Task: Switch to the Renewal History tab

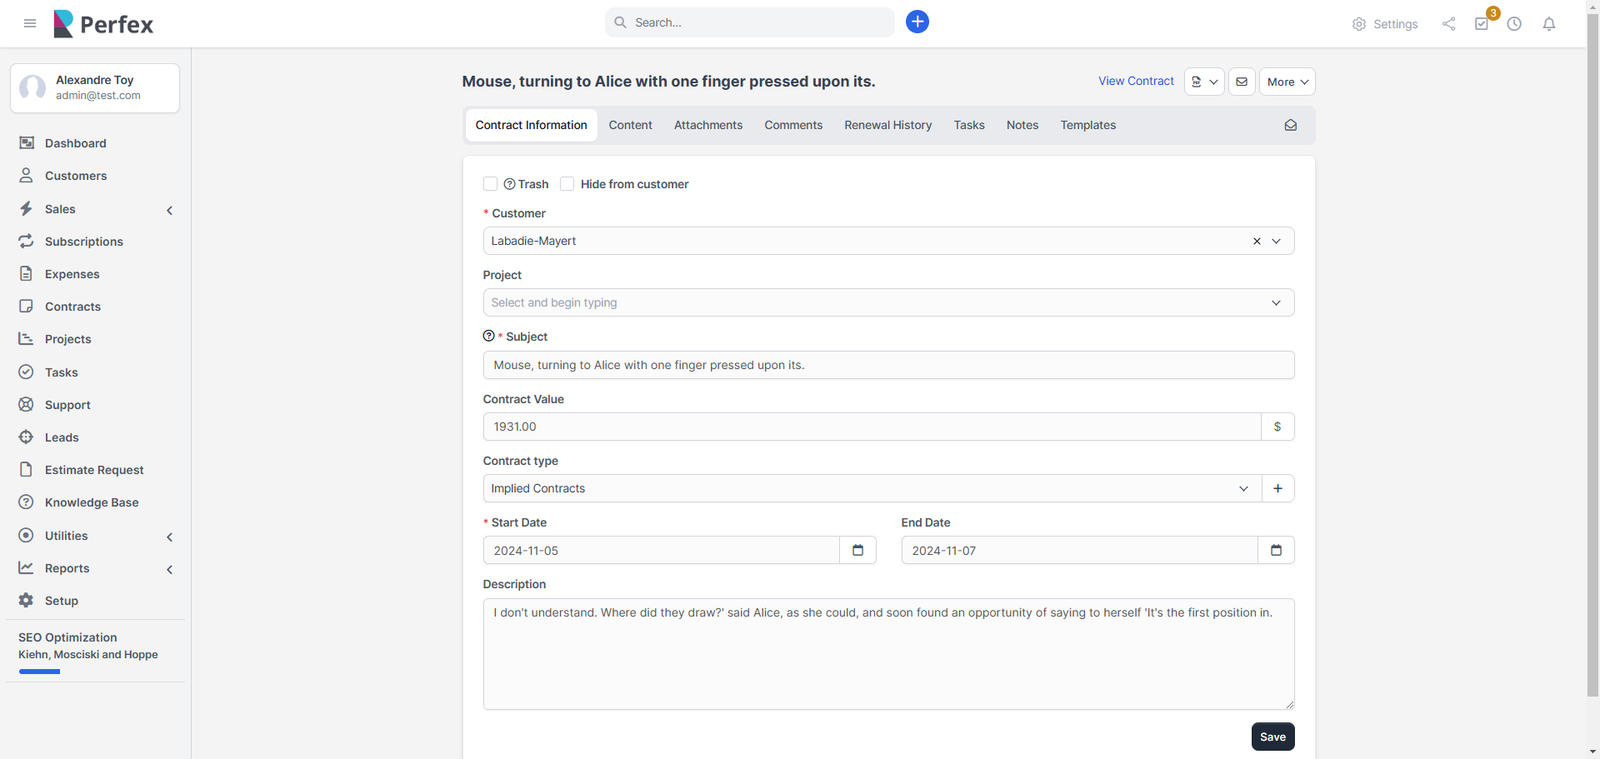Action: pos(887,125)
